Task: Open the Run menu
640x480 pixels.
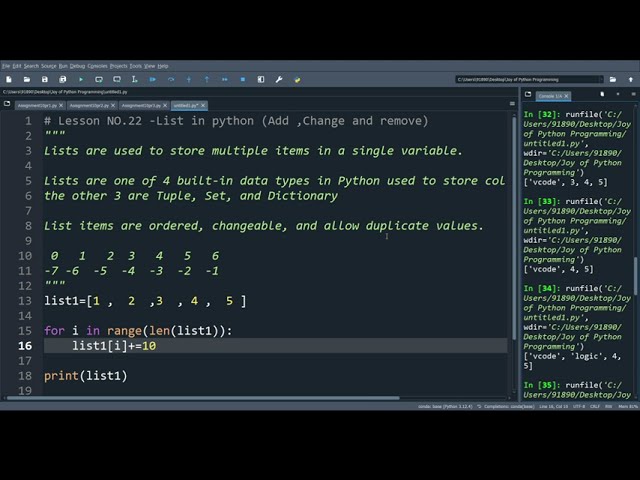Action: (63, 66)
